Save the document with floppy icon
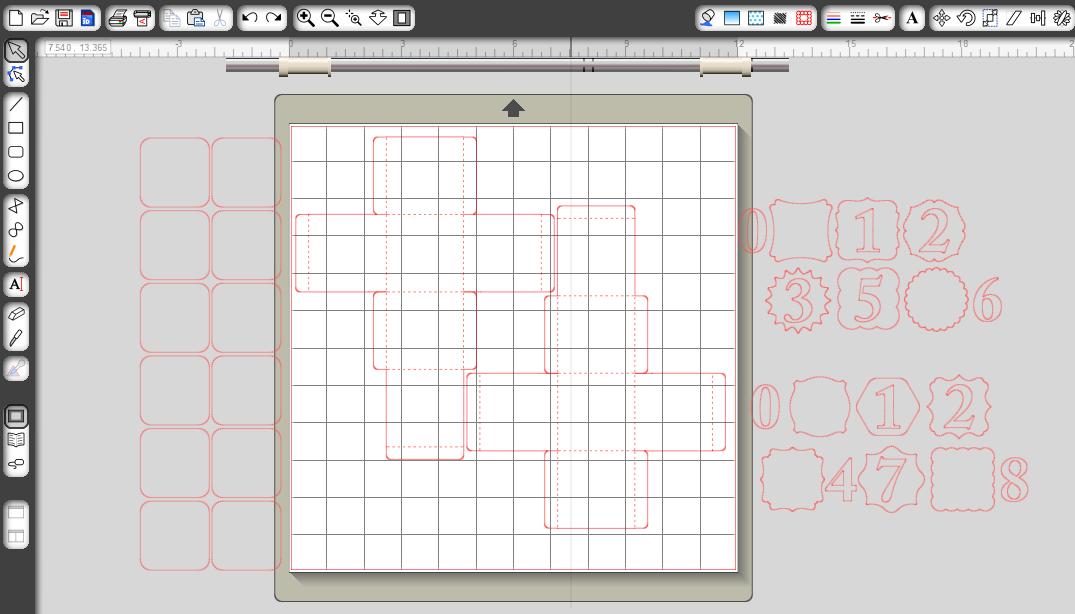The image size is (1075, 614). point(64,18)
